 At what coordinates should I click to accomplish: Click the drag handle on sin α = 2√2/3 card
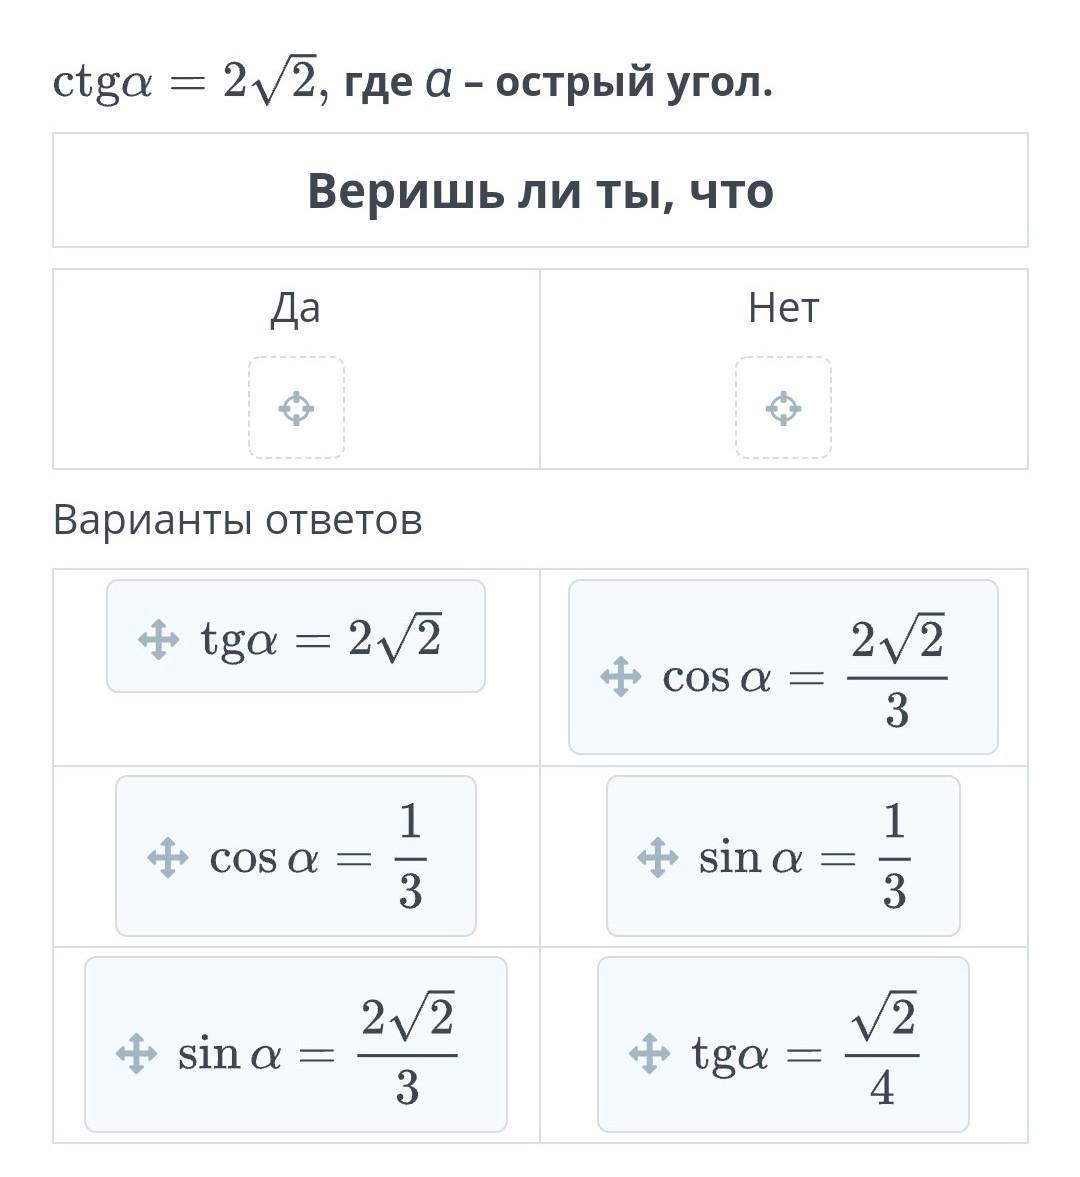tap(136, 1054)
